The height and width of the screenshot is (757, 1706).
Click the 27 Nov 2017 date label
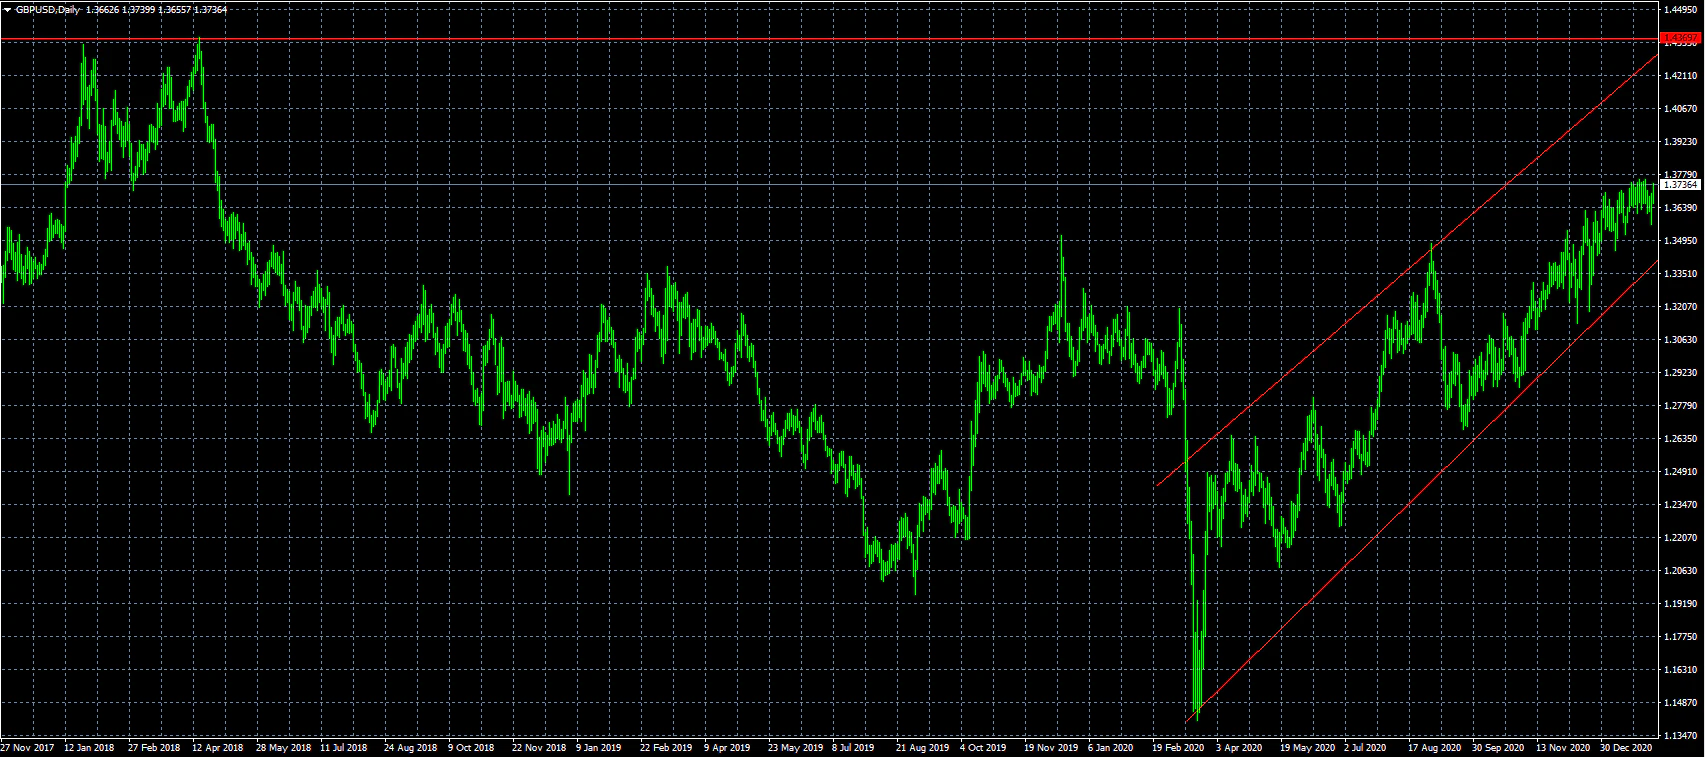[x=27, y=747]
